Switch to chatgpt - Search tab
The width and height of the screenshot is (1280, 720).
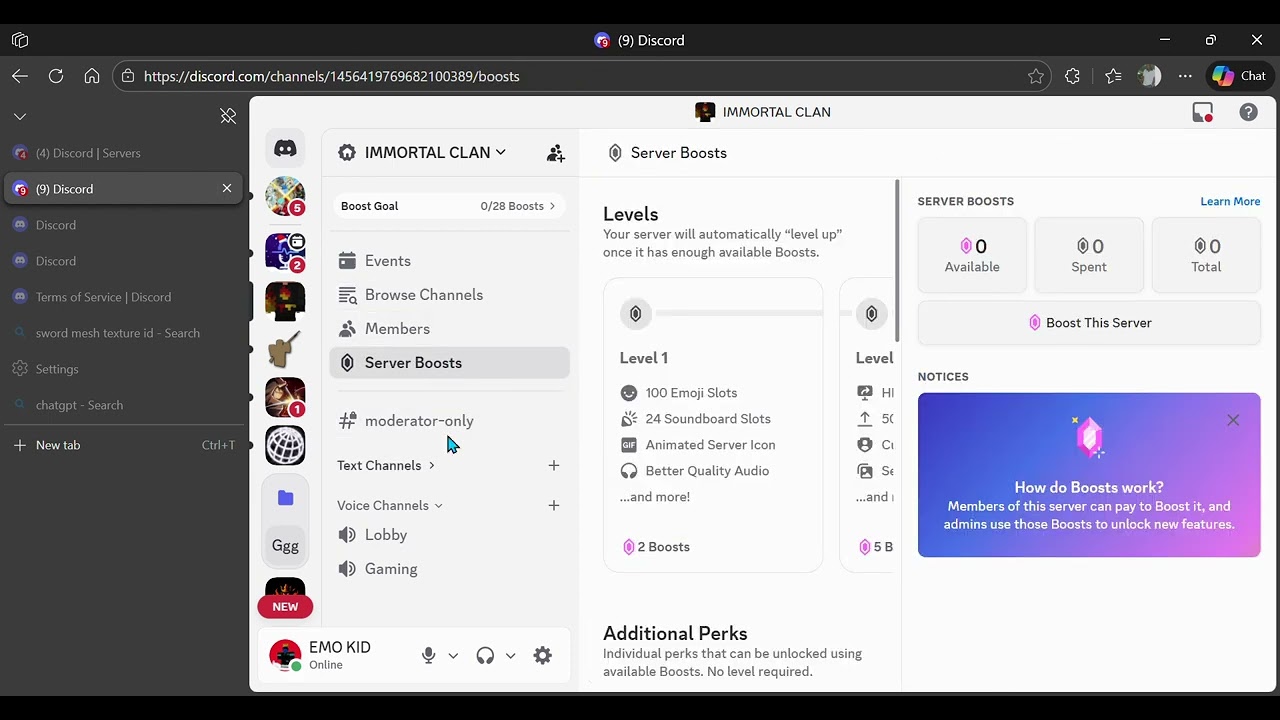pyautogui.click(x=122, y=405)
